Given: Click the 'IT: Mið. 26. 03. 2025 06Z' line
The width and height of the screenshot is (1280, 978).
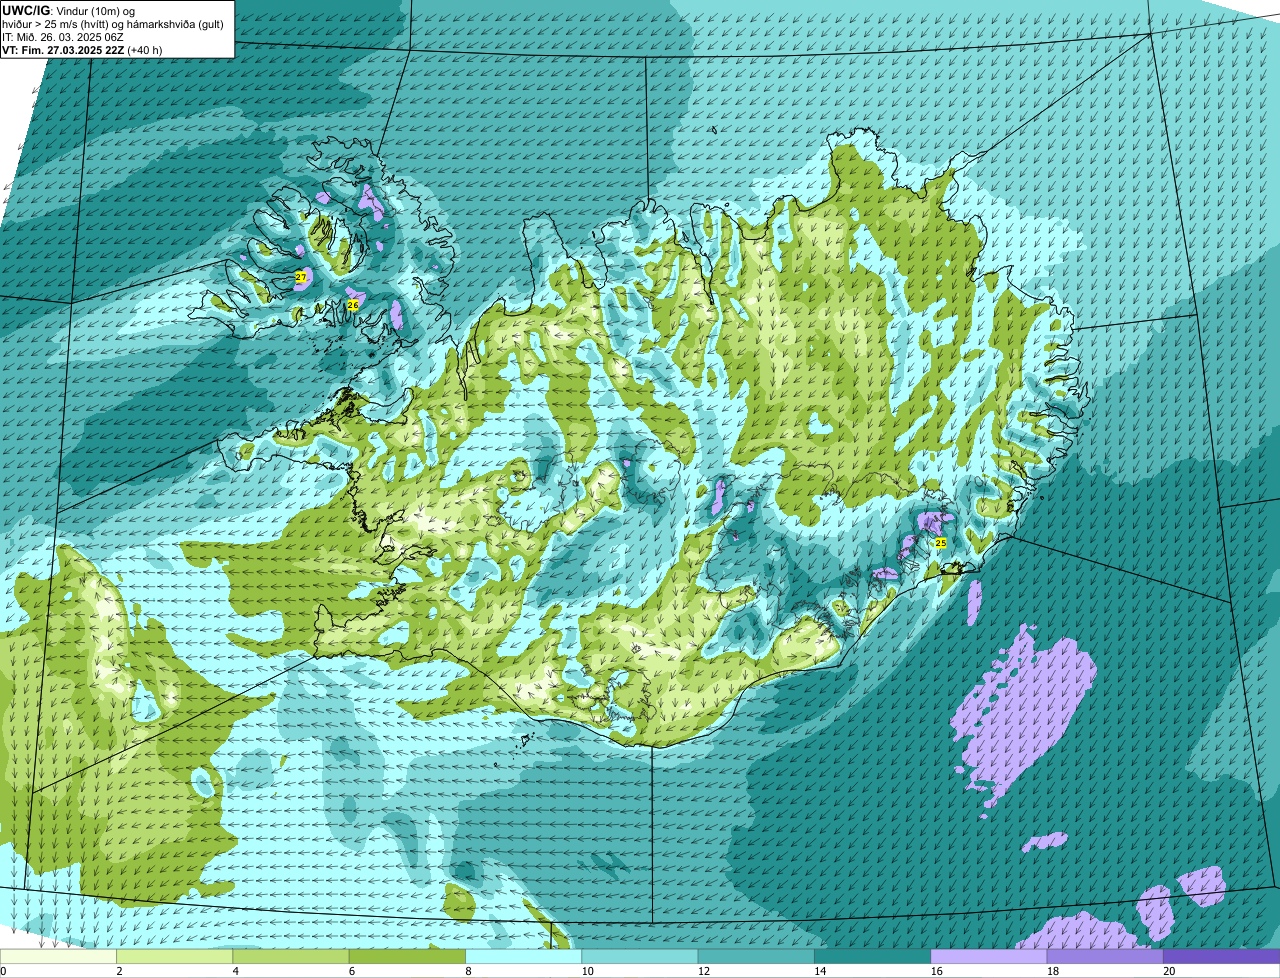Looking at the screenshot, I should pos(63,36).
